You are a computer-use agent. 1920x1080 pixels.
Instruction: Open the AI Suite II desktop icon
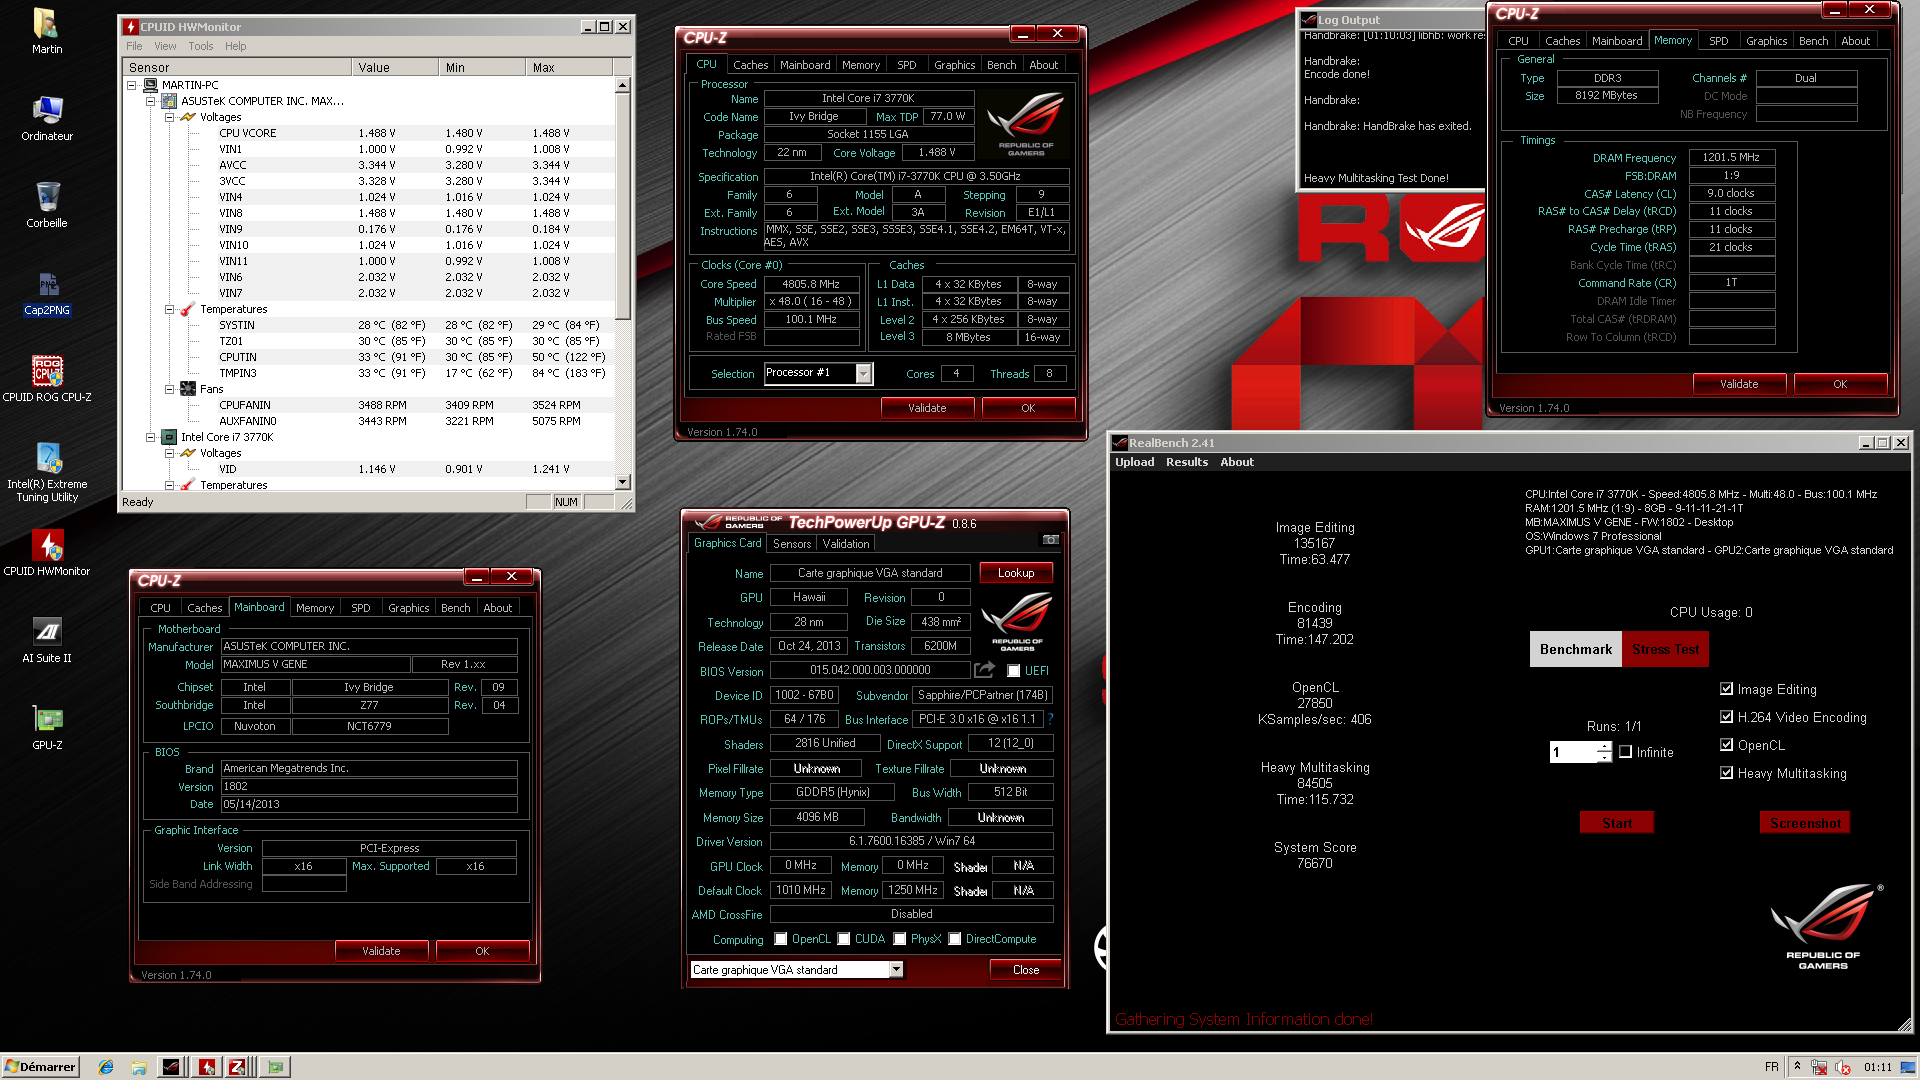coord(46,640)
